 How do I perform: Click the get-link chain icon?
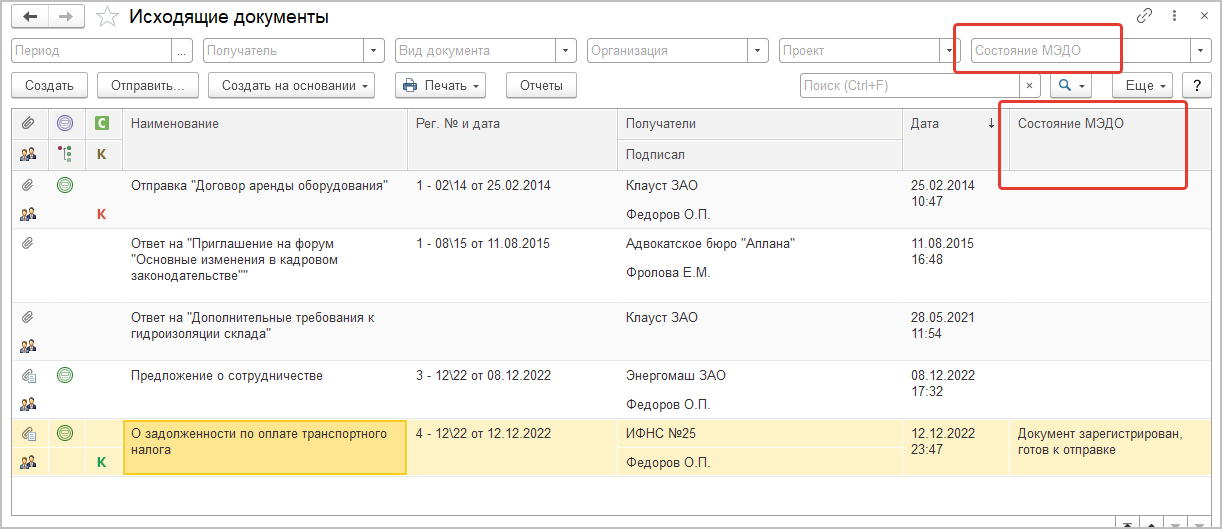pyautogui.click(x=1145, y=16)
